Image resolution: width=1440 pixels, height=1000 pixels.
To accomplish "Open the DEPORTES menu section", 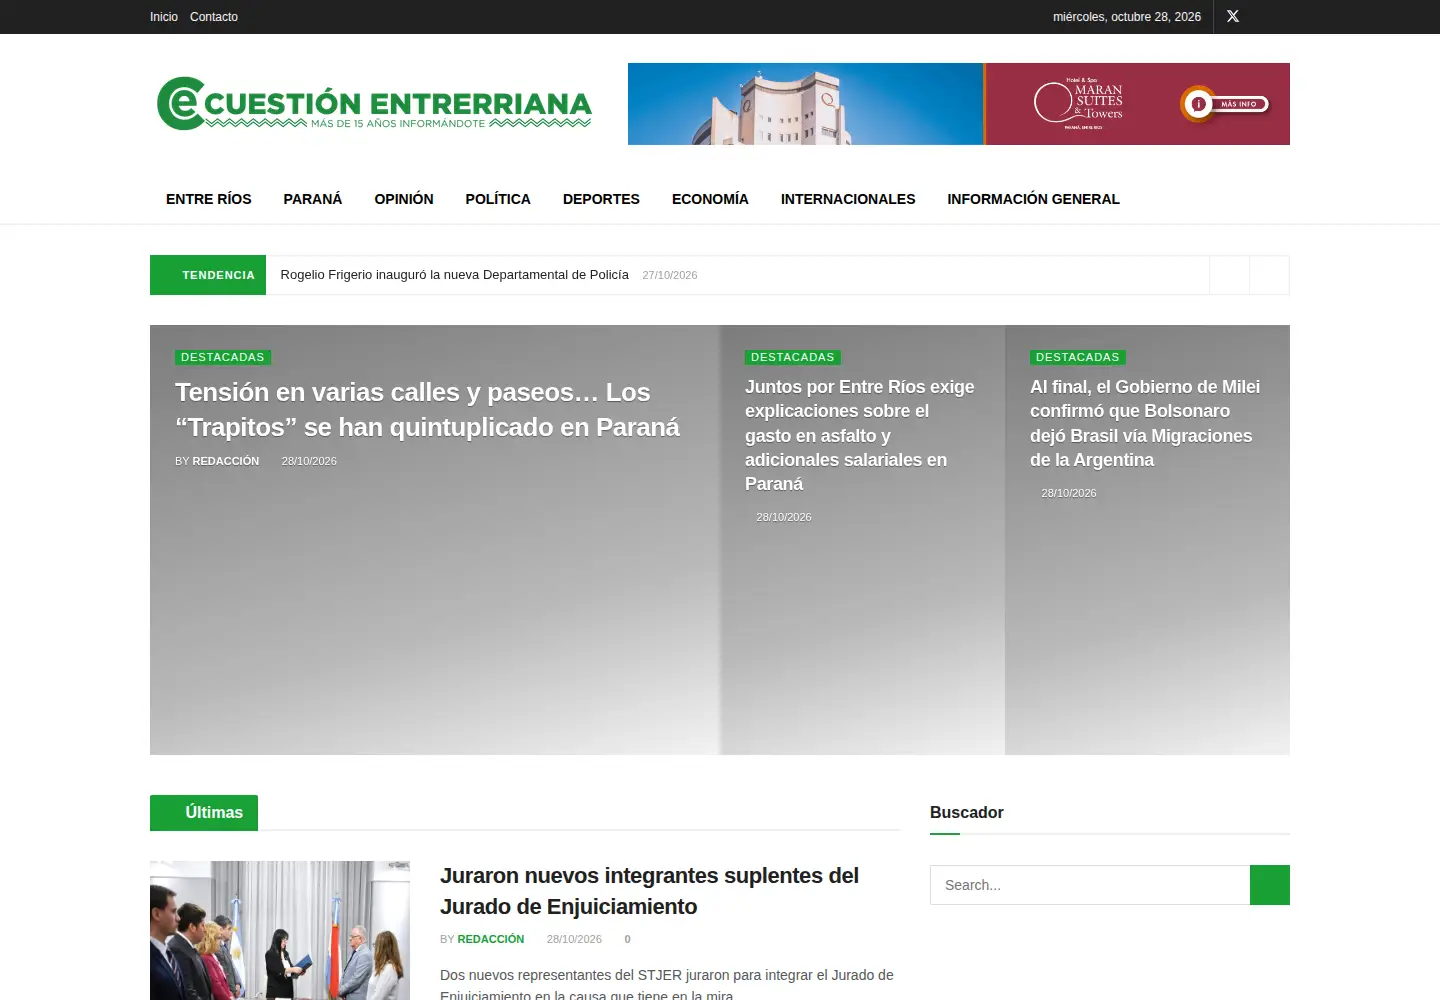I will [601, 199].
